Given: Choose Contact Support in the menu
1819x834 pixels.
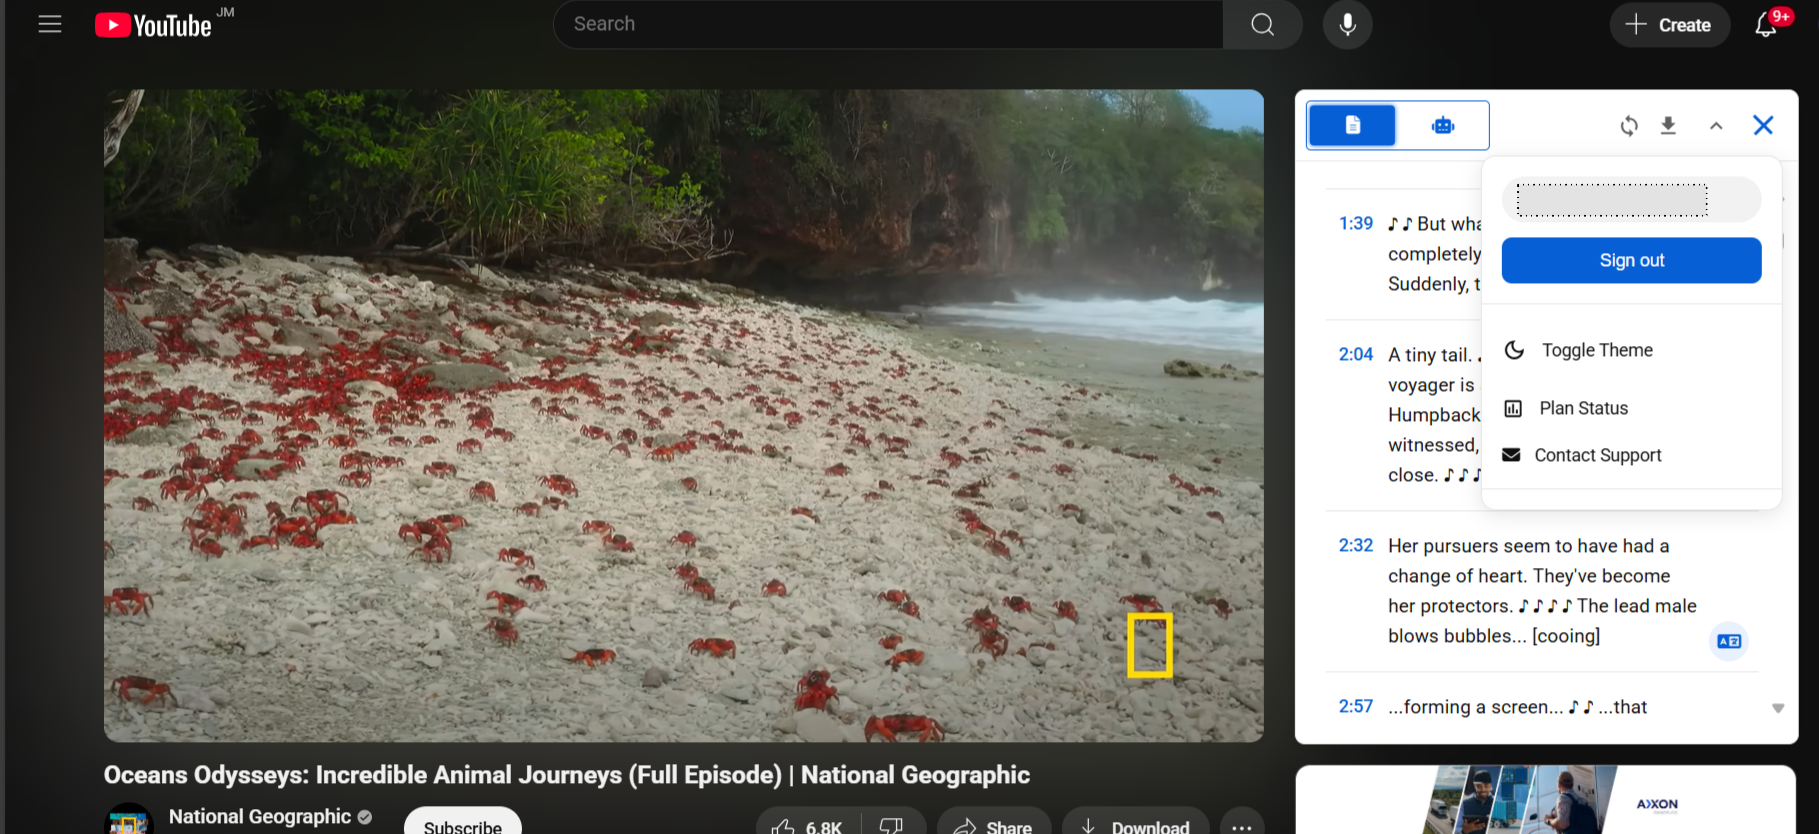Looking at the screenshot, I should 1597,455.
